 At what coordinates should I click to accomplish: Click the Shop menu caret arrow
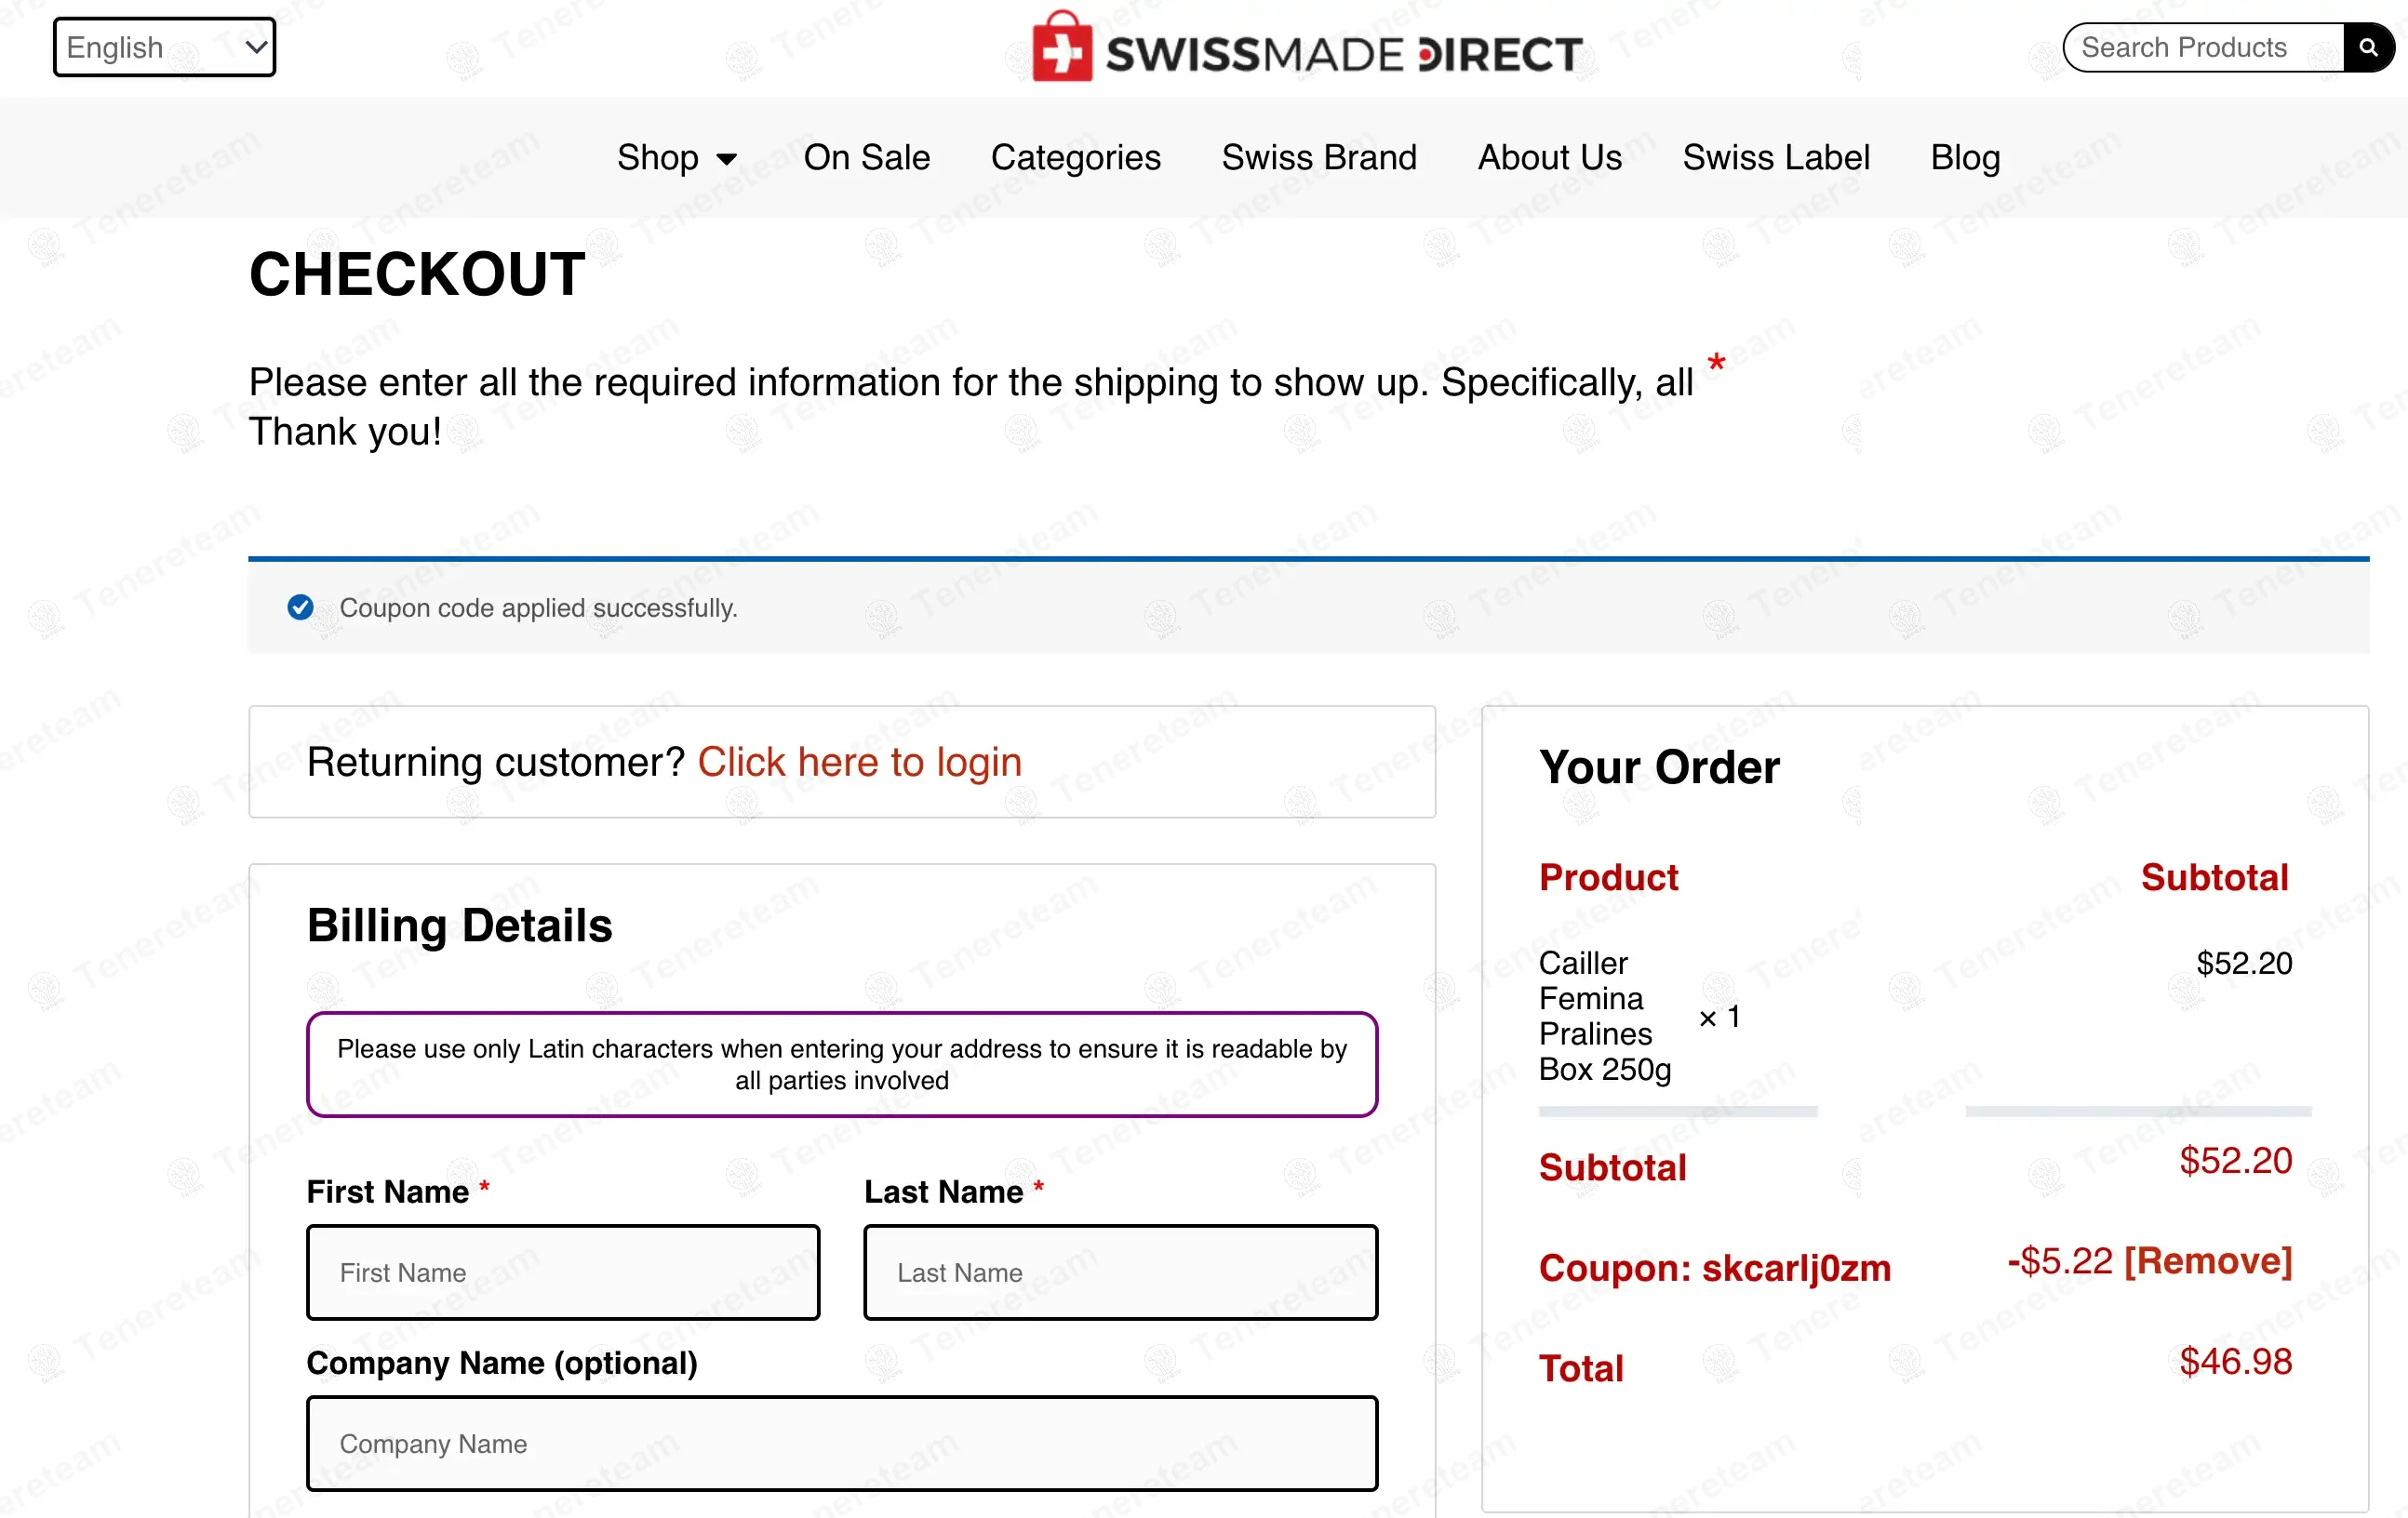pyautogui.click(x=728, y=159)
